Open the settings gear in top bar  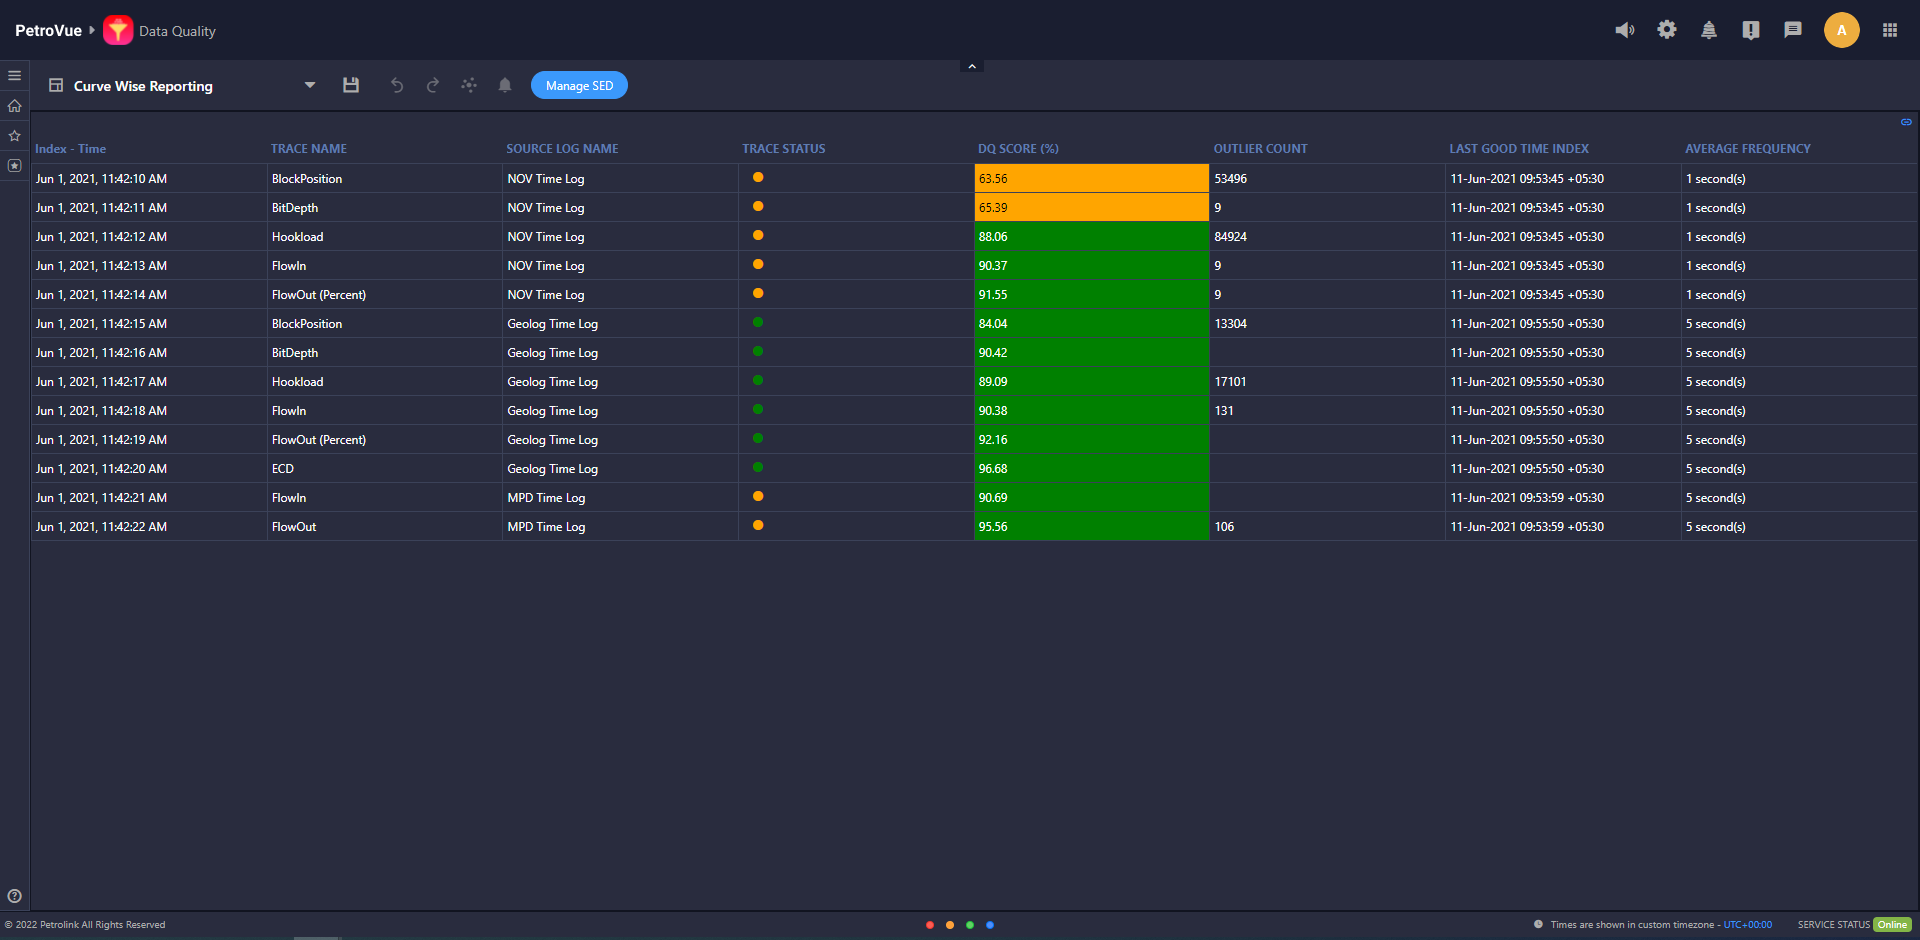point(1667,30)
